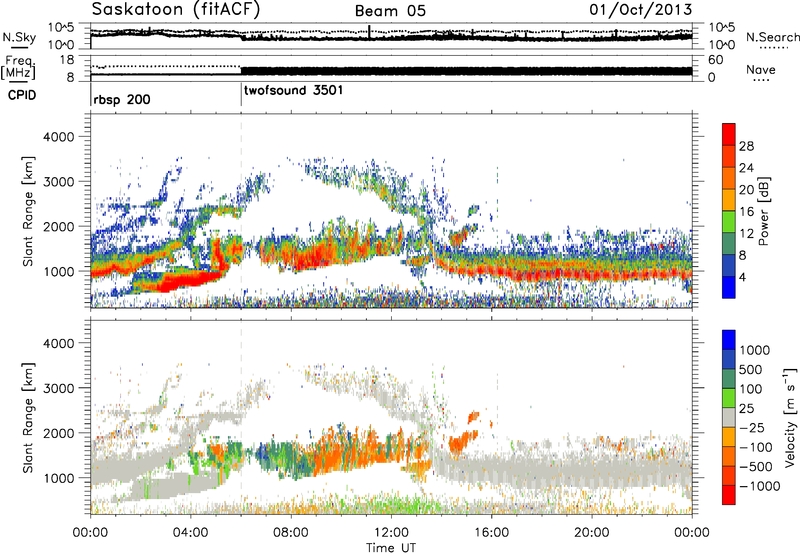Click the '3000' range tick of the Power panel
Screen dimensions: 800x554
click(x=59, y=182)
